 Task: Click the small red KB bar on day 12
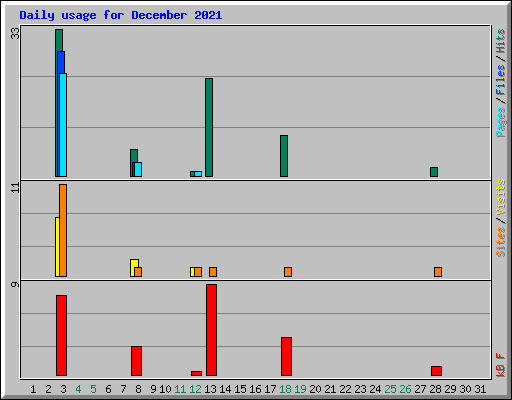pos(196,373)
